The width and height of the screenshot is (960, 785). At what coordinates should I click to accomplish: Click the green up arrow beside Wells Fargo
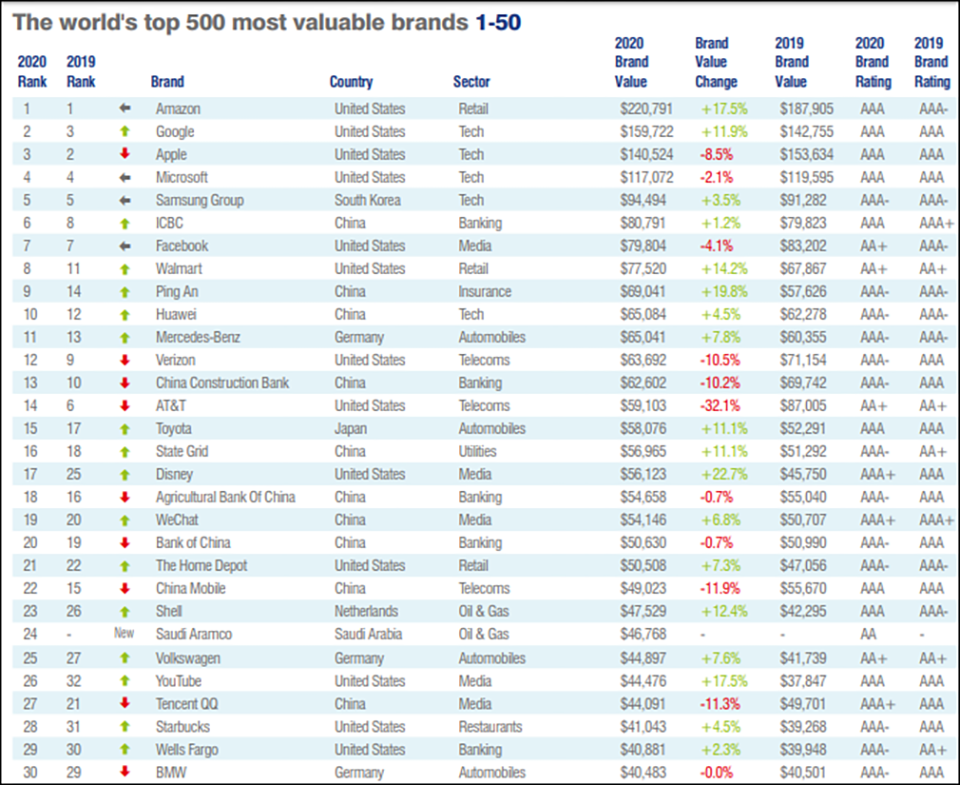click(125, 749)
